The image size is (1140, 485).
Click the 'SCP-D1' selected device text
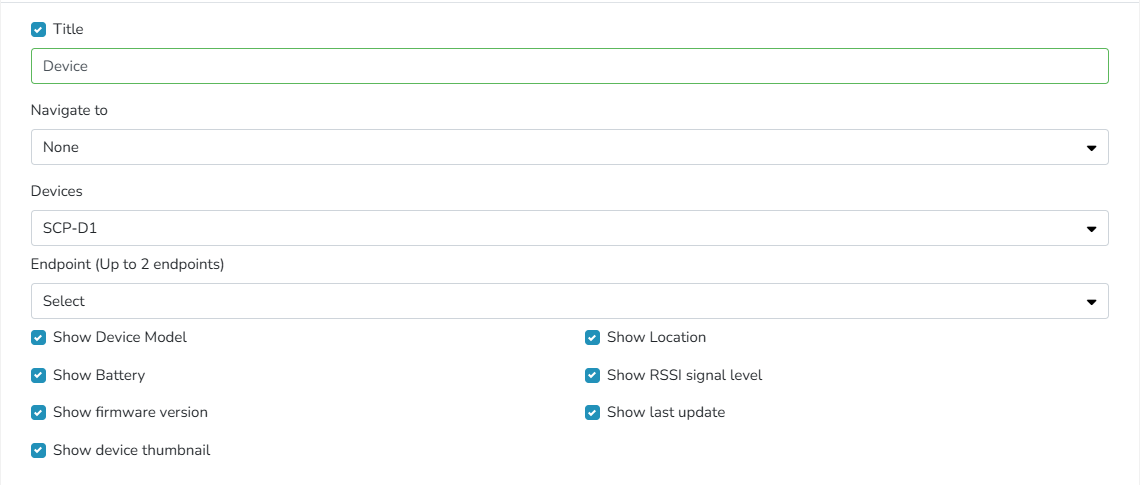click(x=70, y=229)
